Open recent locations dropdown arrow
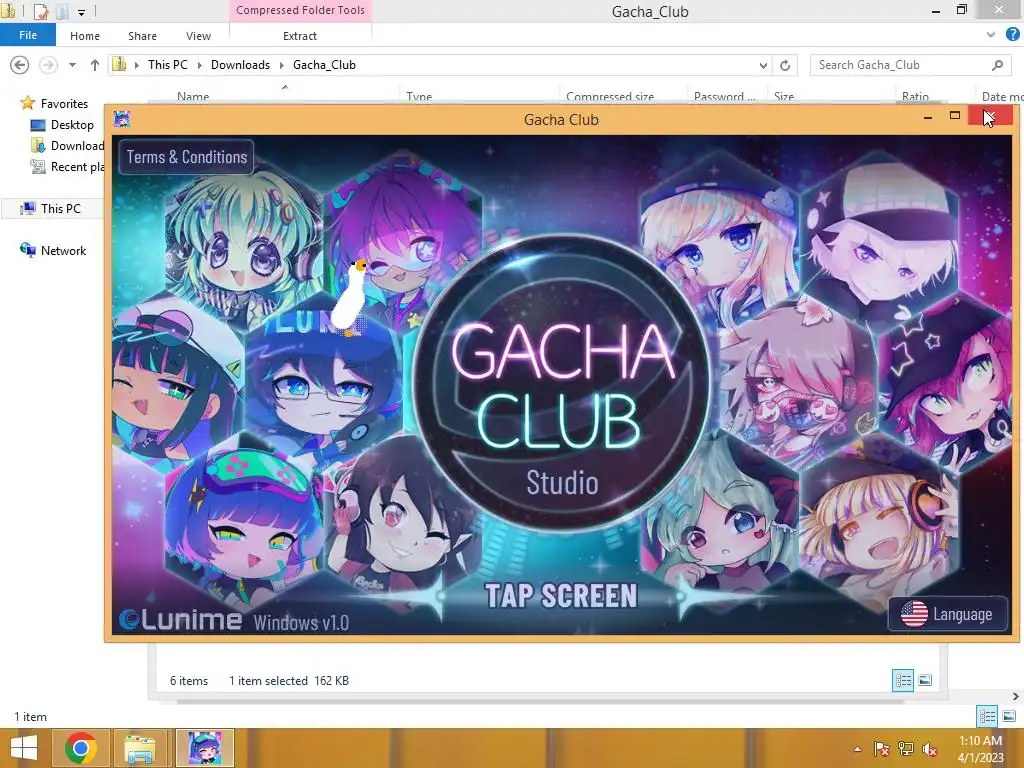1024x768 pixels. click(x=72, y=65)
